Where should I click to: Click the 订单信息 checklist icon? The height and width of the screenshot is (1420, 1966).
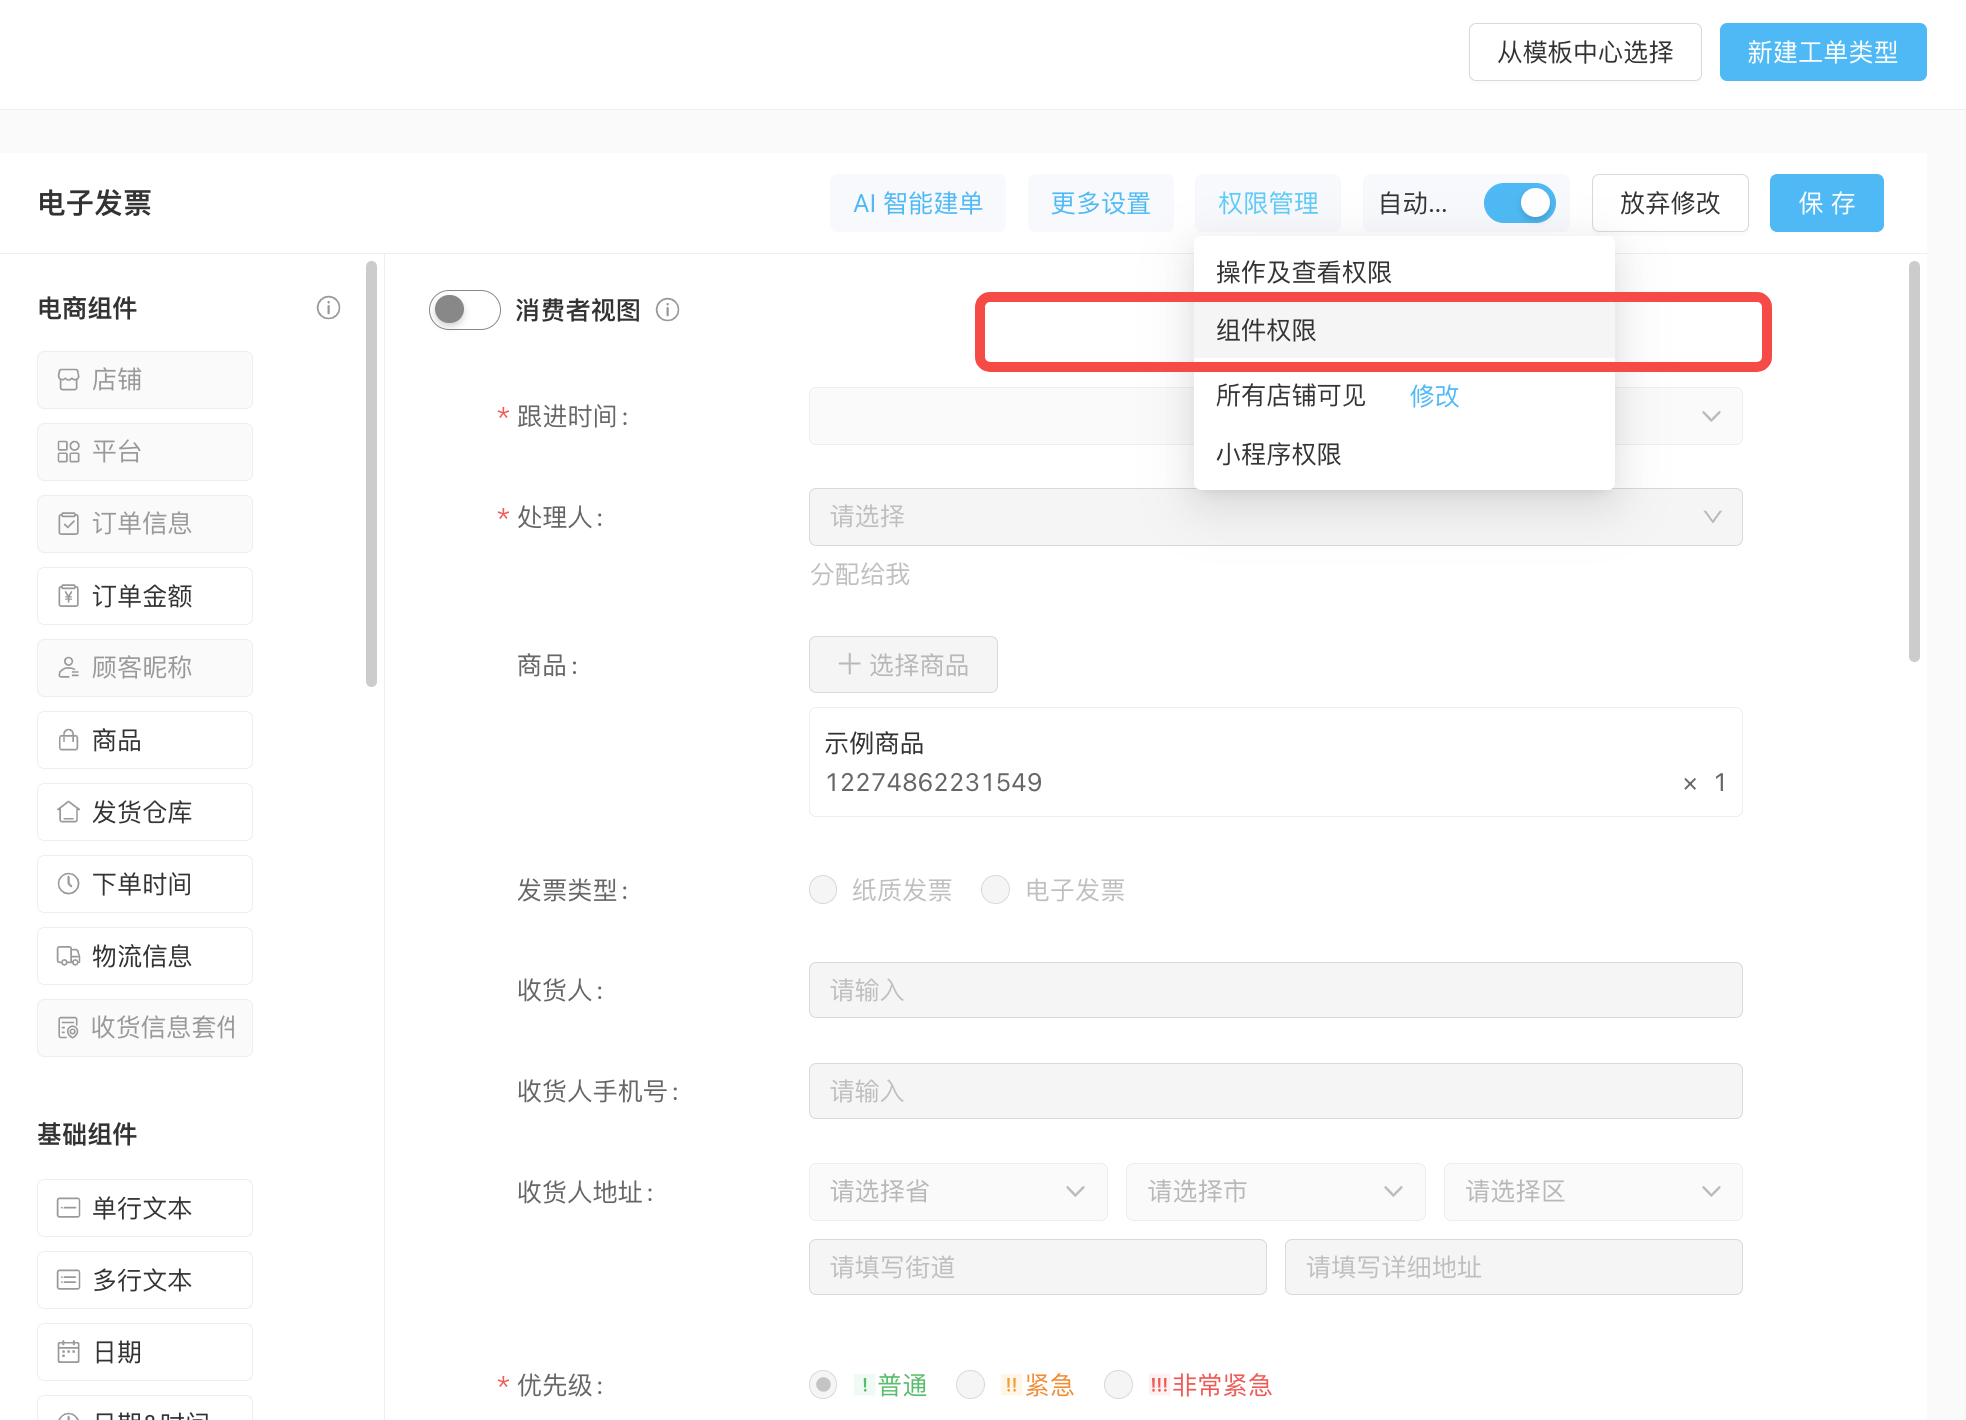[68, 524]
